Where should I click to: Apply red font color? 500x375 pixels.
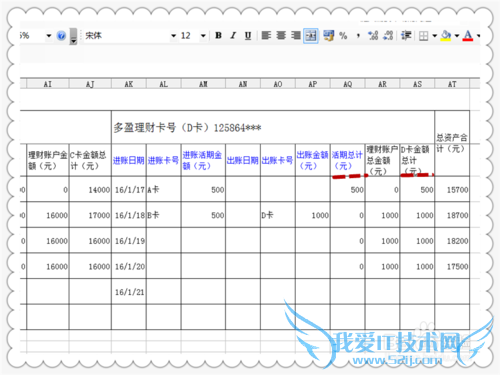click(468, 35)
